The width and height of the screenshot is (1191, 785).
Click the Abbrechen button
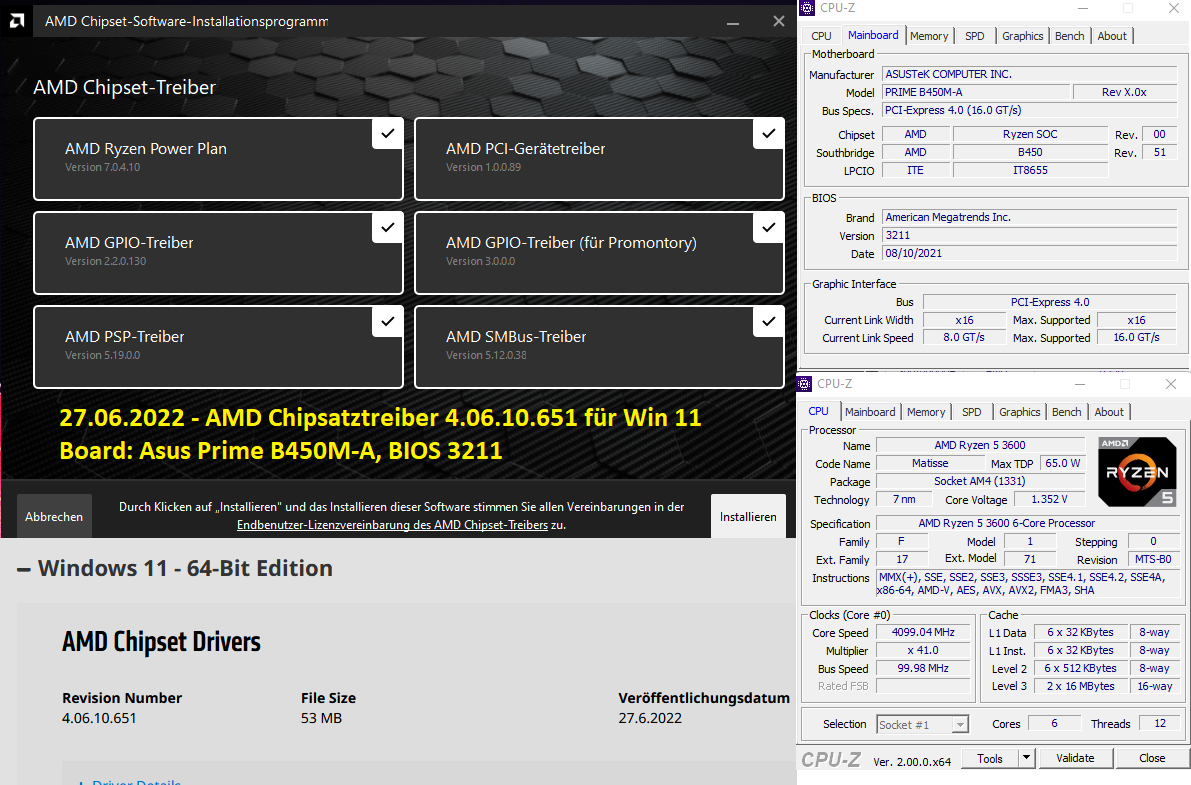pos(54,516)
